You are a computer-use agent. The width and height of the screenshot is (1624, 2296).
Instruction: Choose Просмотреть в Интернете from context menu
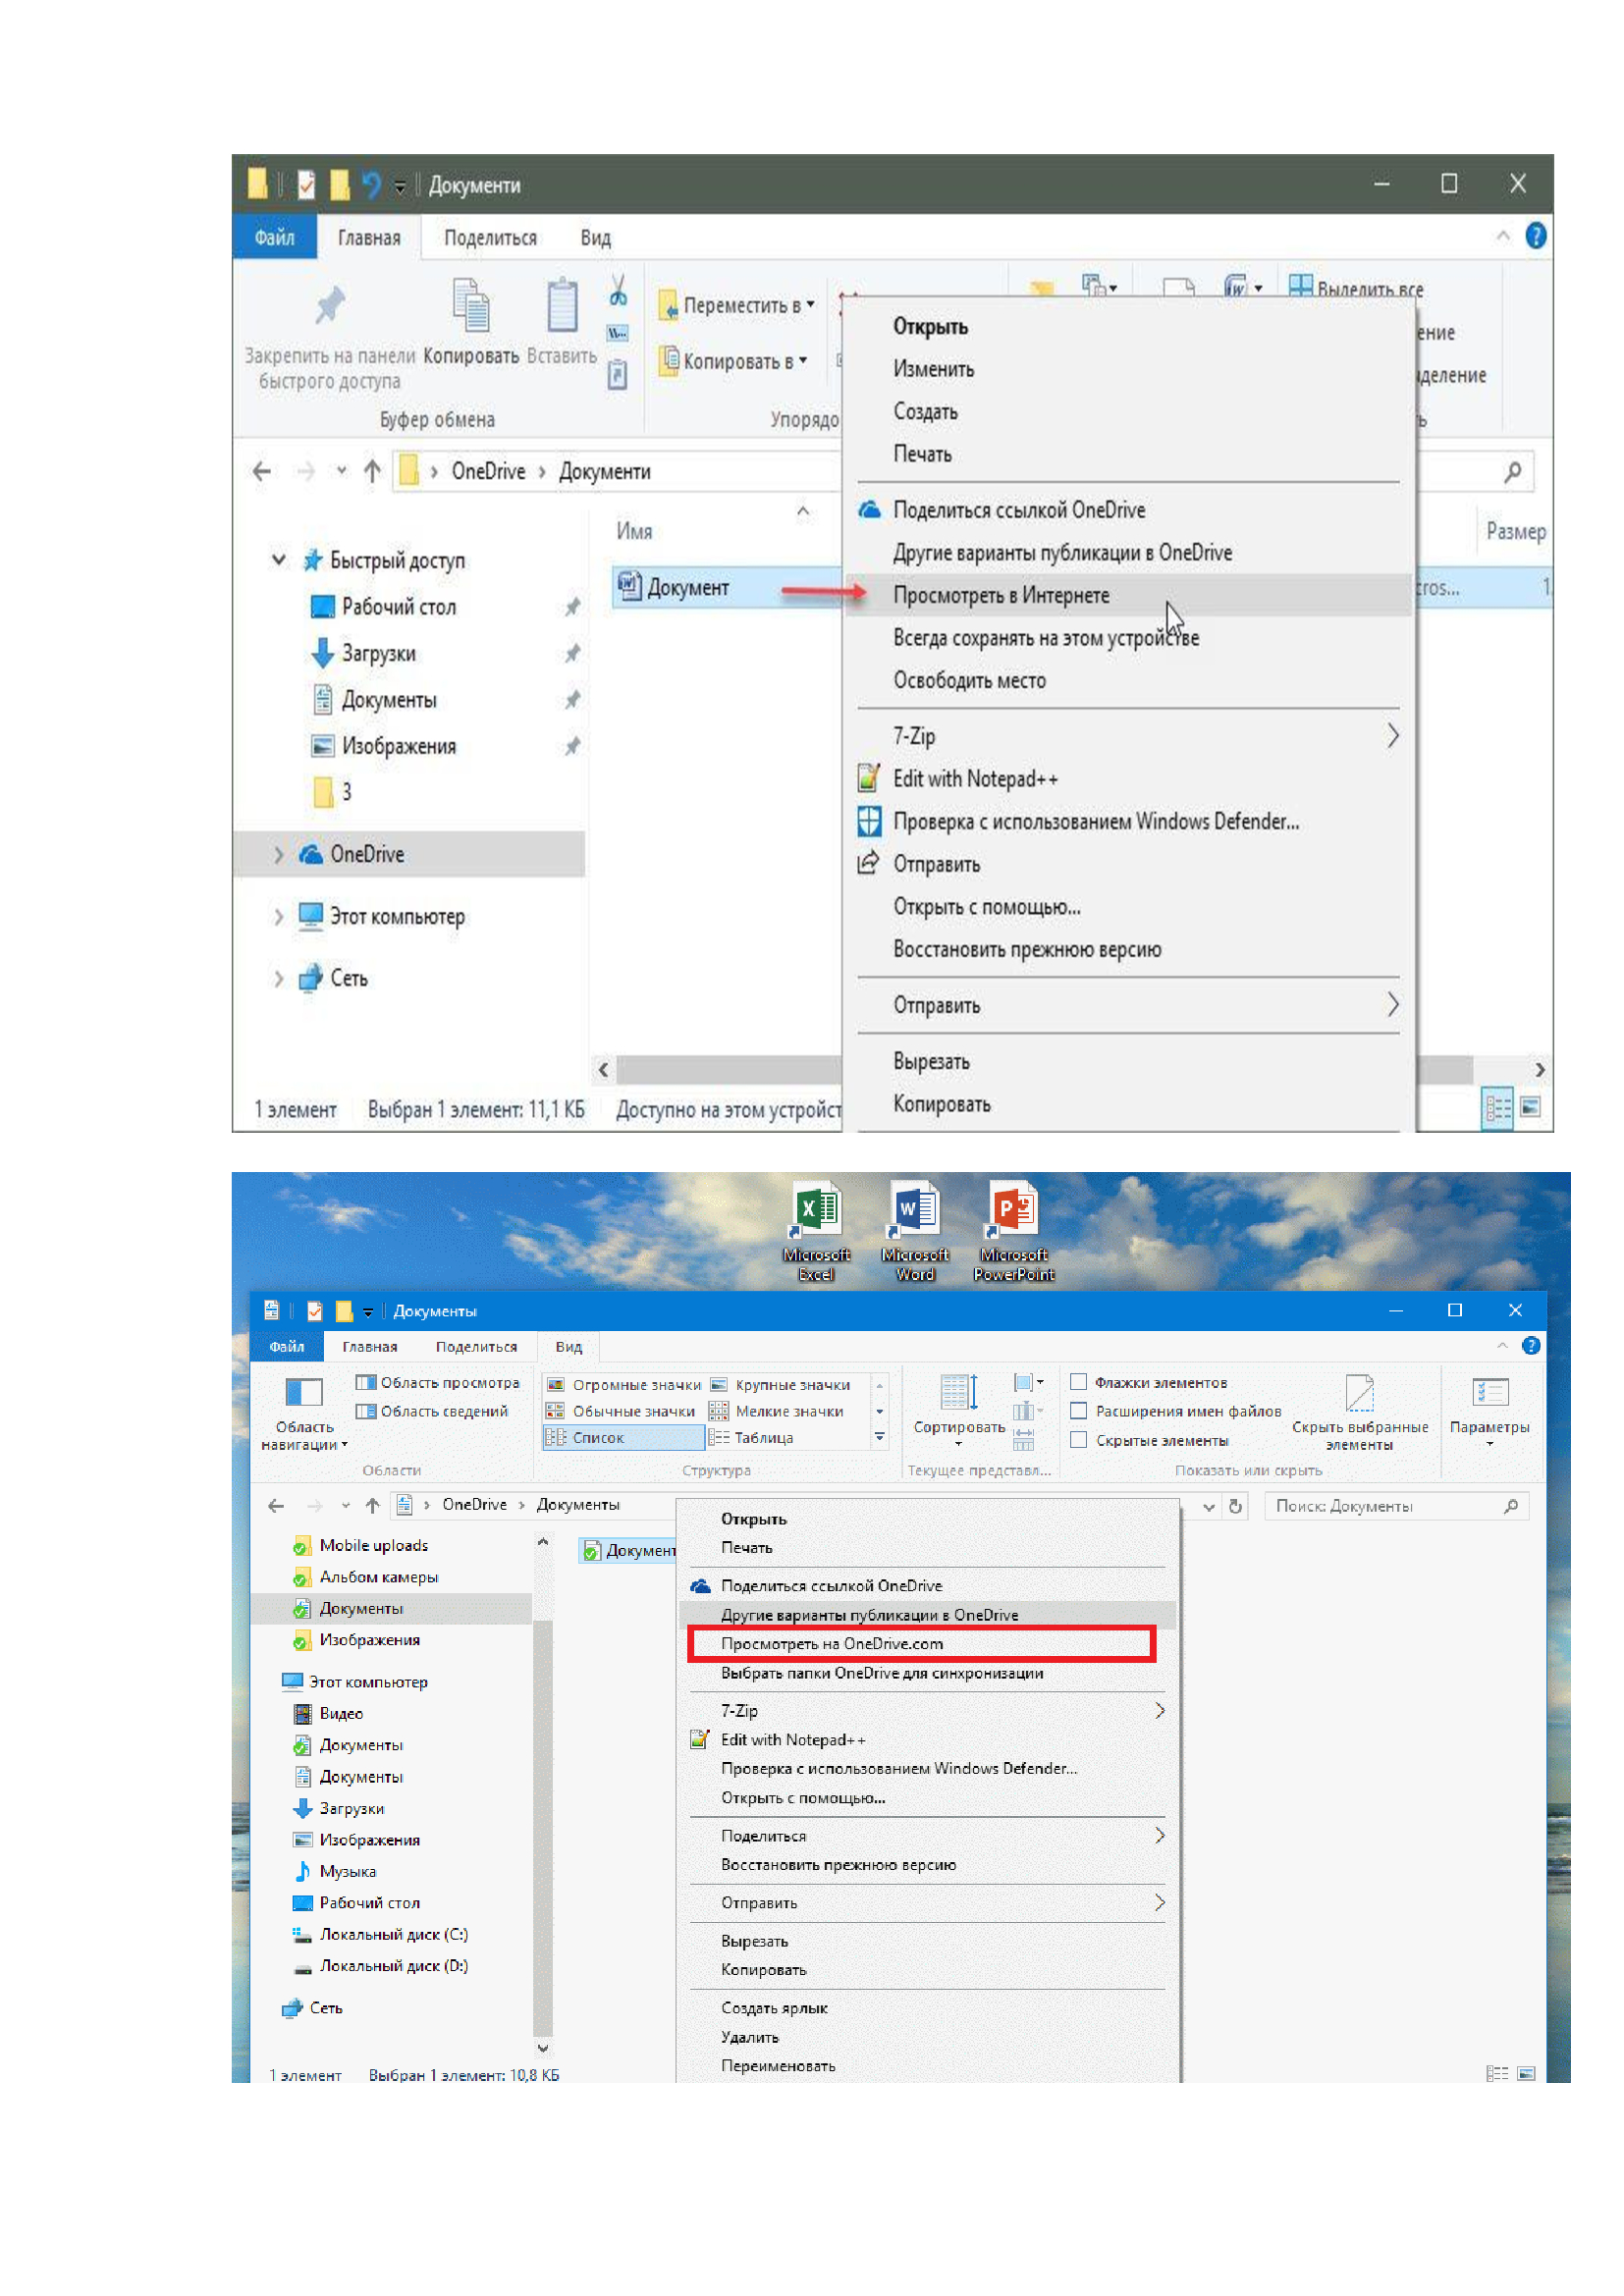(x=1001, y=595)
